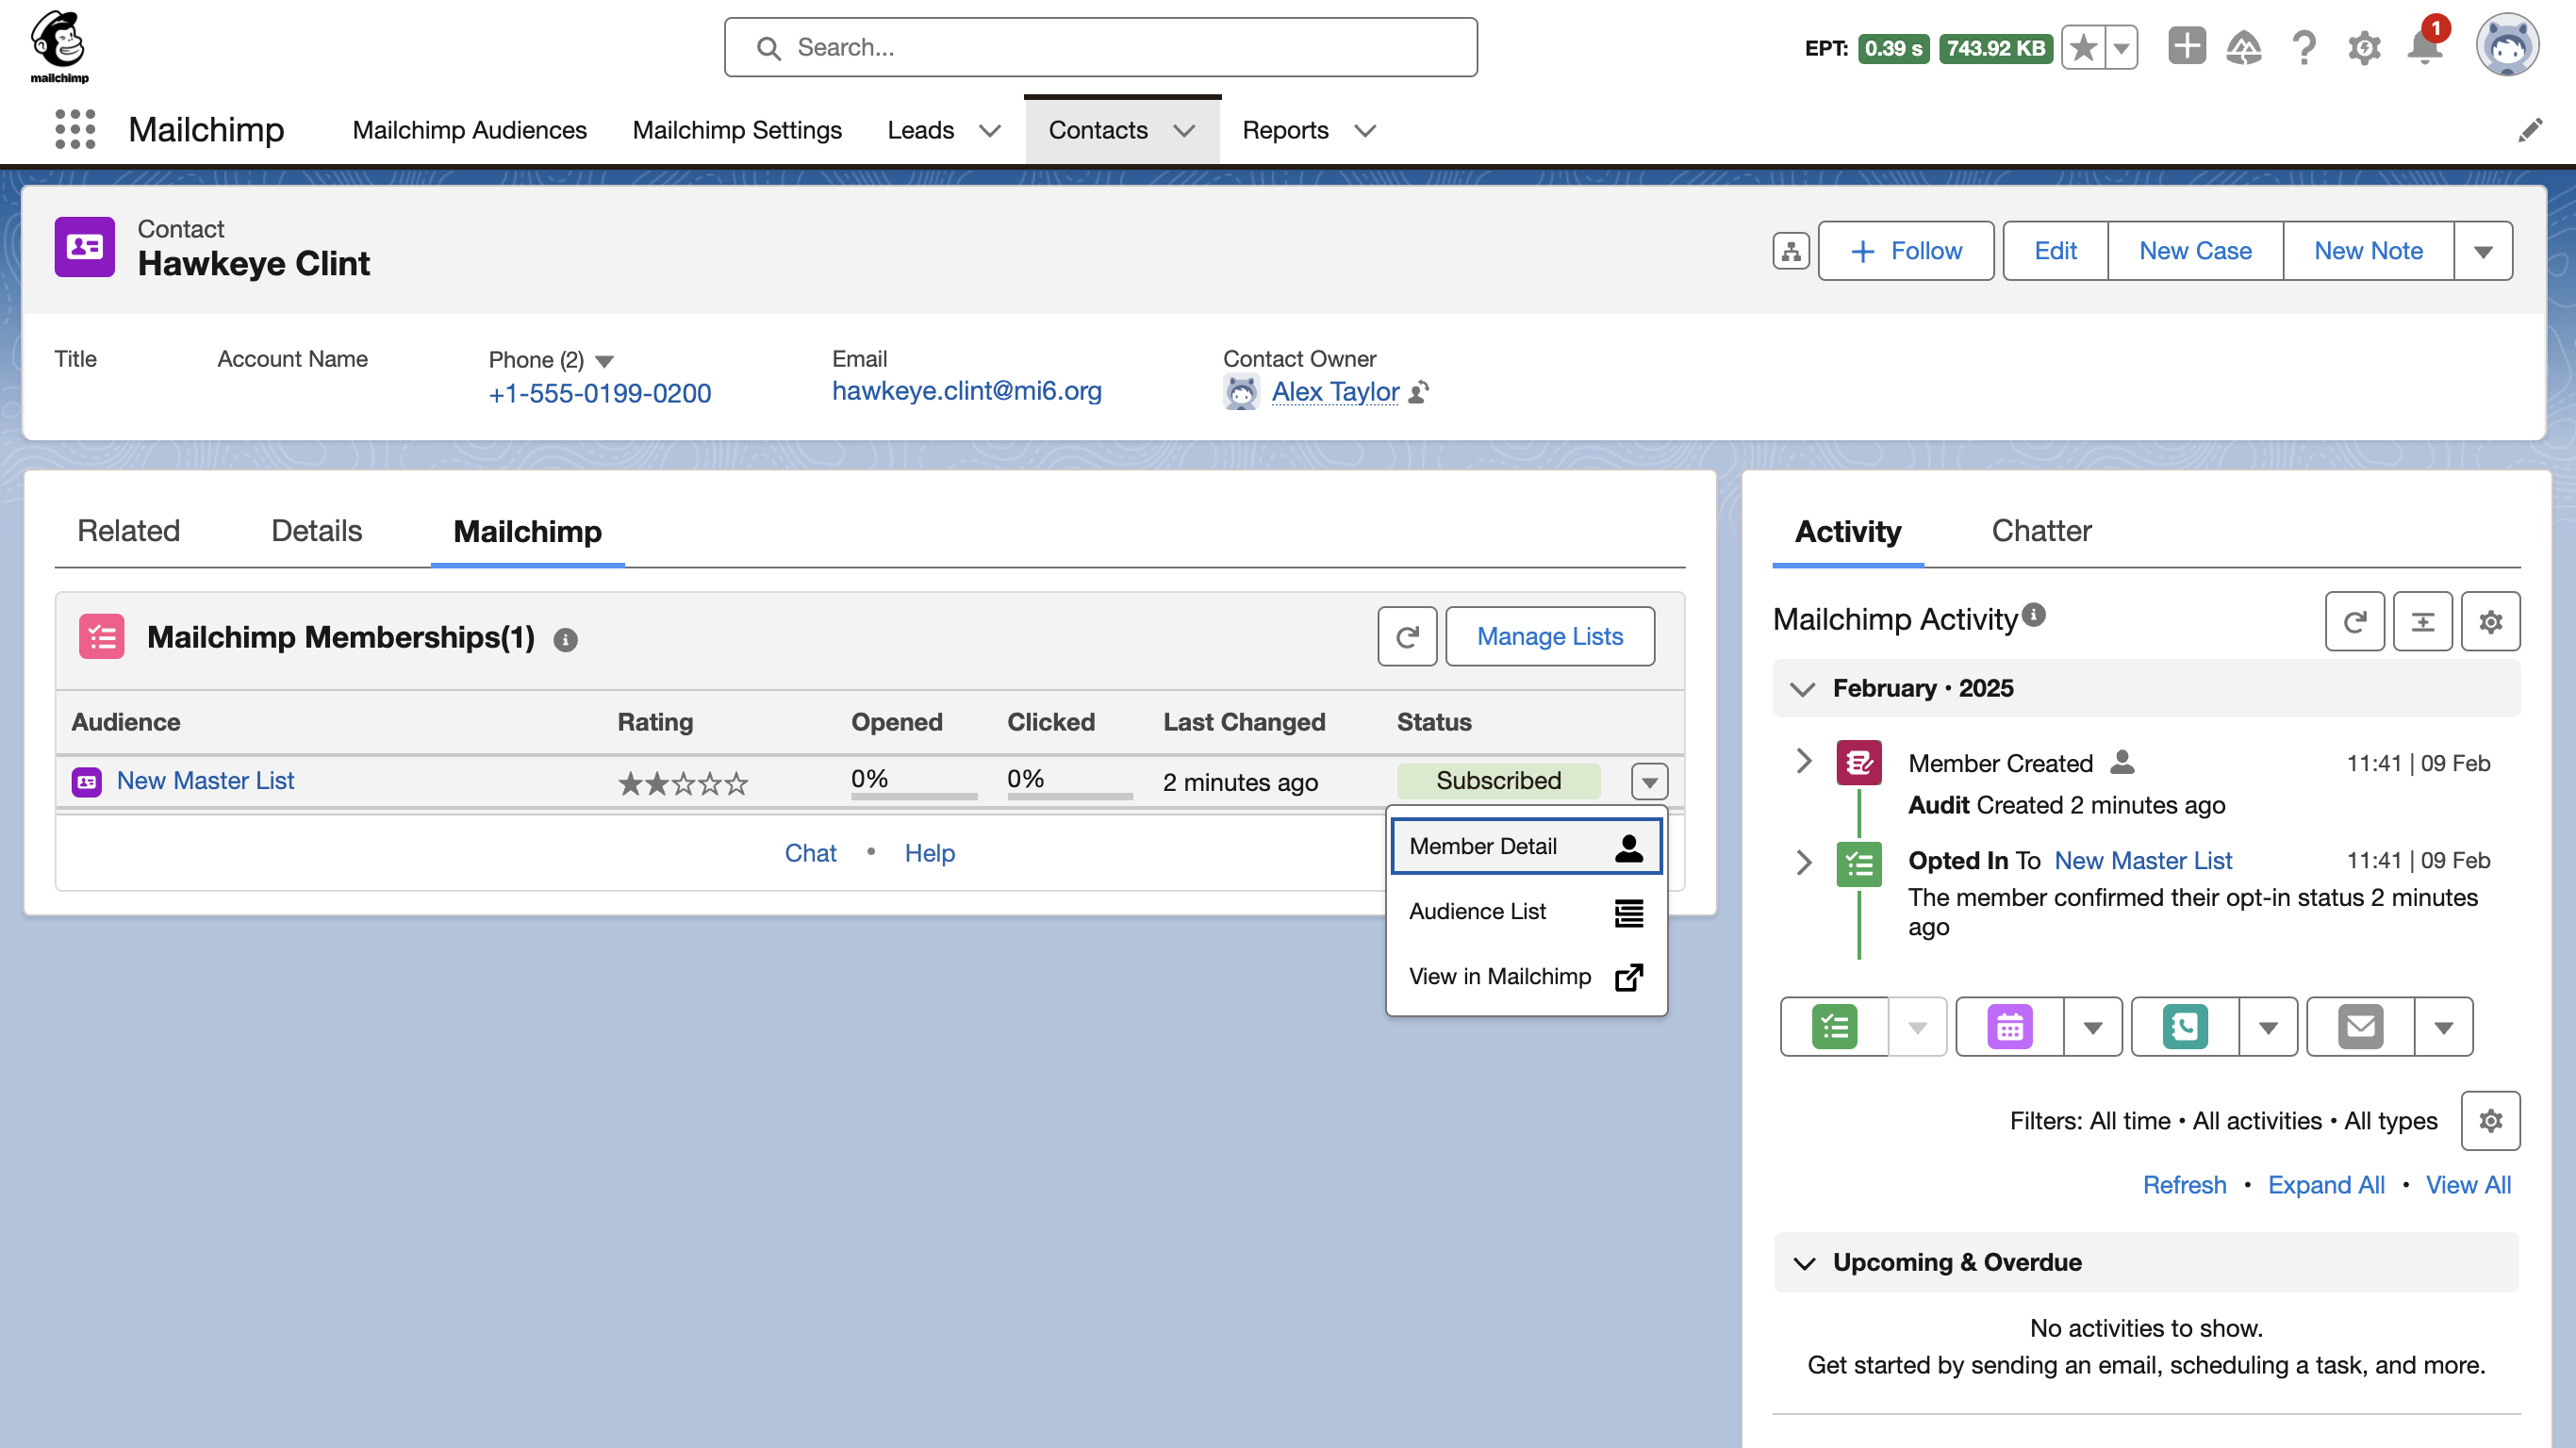This screenshot has width=2576, height=1448.
Task: Open Reports tab dropdown chevron
Action: [1365, 131]
